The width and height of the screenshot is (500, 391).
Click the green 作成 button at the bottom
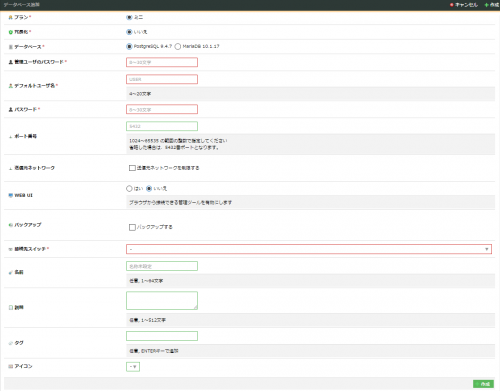tap(483, 384)
